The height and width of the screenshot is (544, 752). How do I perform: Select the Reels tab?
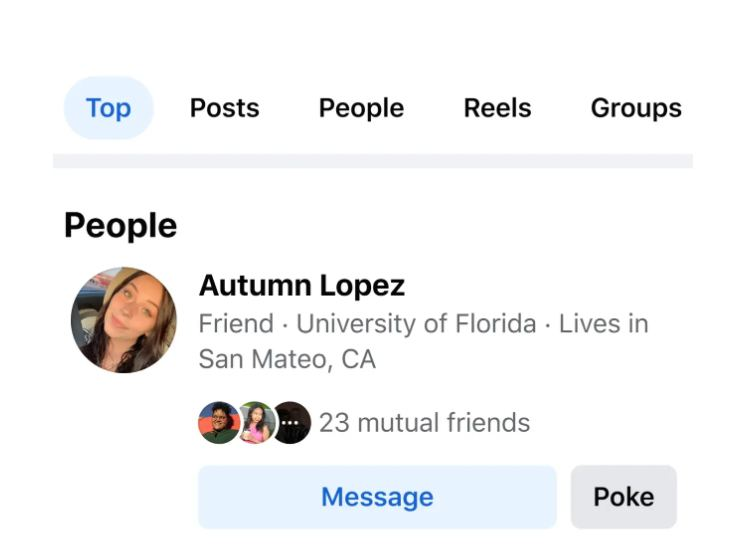(x=497, y=108)
